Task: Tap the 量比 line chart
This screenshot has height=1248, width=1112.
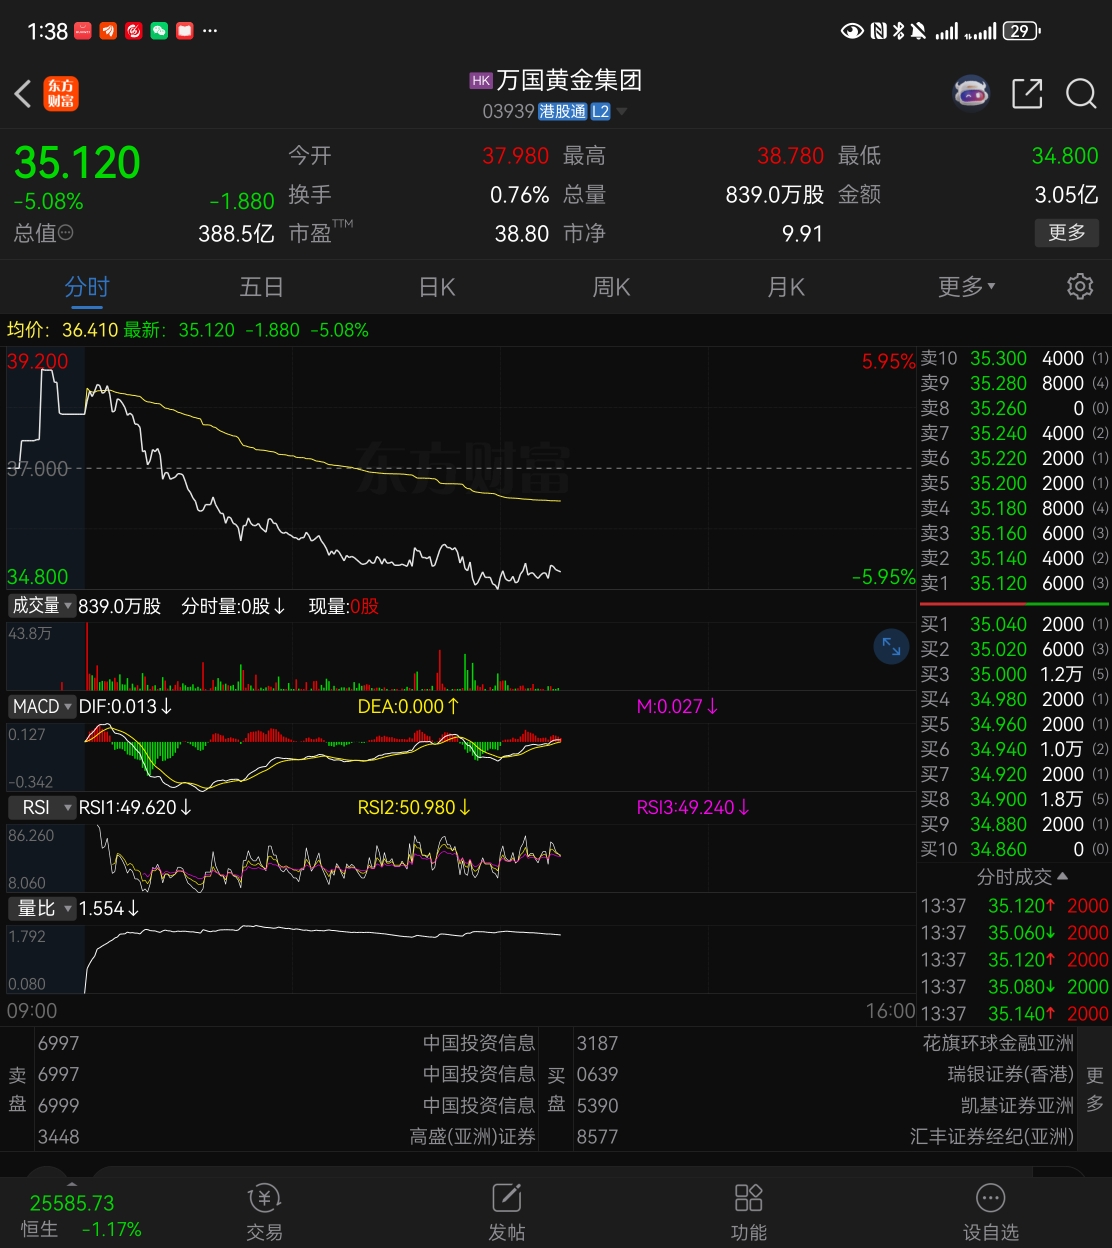Action: [x=461, y=959]
